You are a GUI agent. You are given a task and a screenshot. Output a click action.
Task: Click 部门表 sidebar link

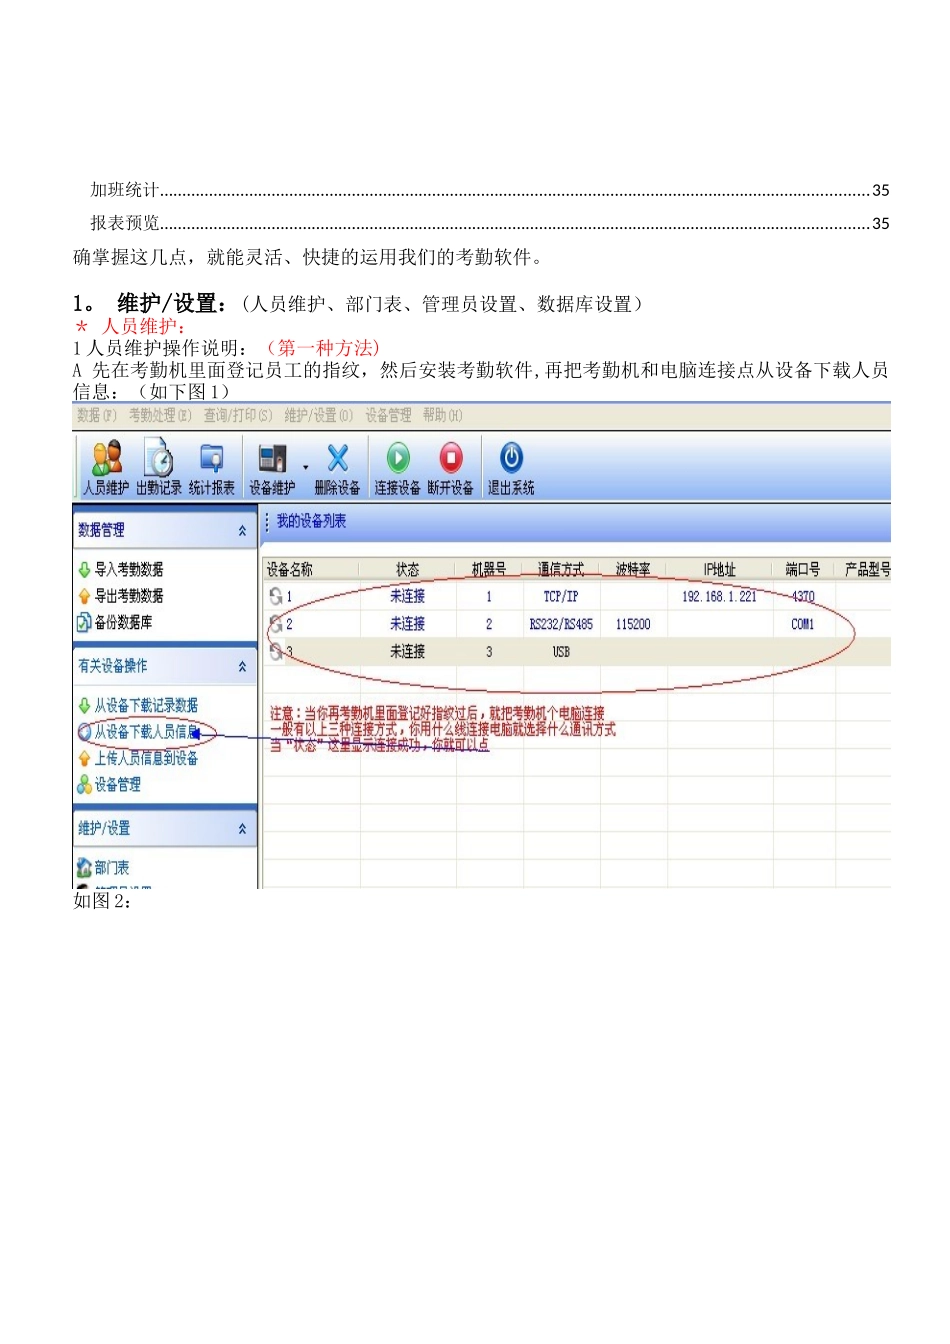pyautogui.click(x=112, y=868)
